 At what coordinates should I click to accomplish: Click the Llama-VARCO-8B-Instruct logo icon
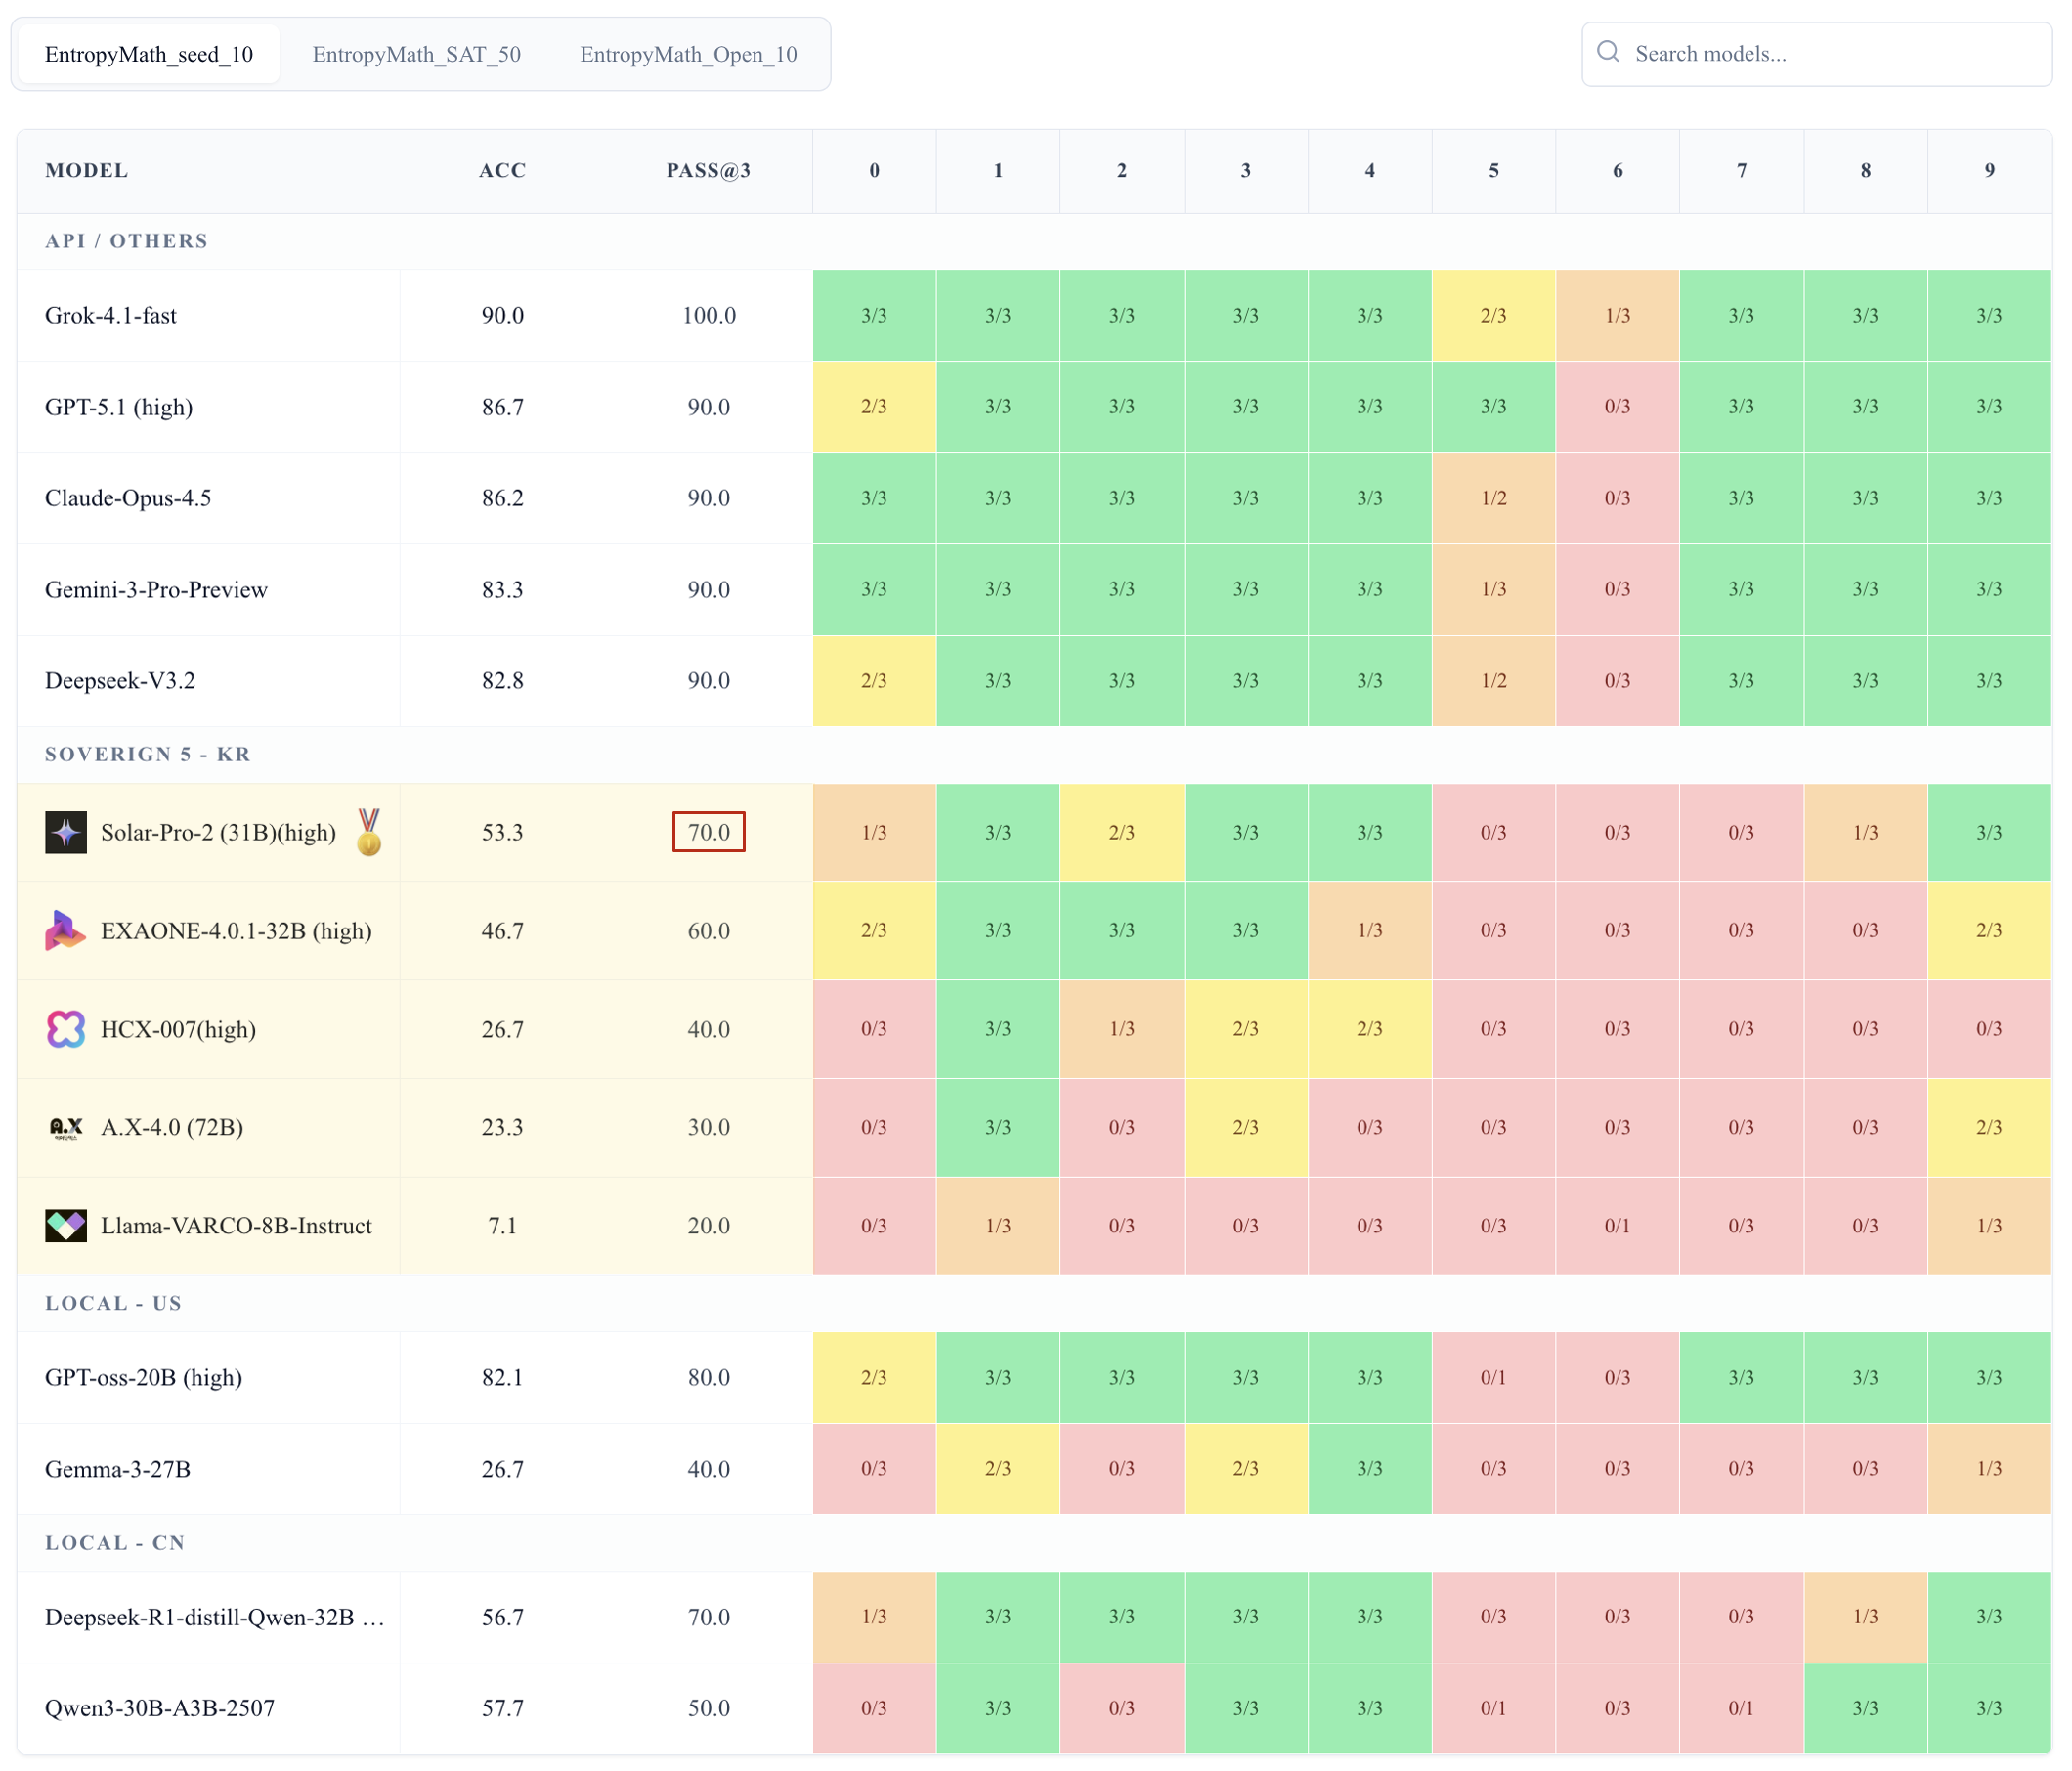pyautogui.click(x=66, y=1225)
